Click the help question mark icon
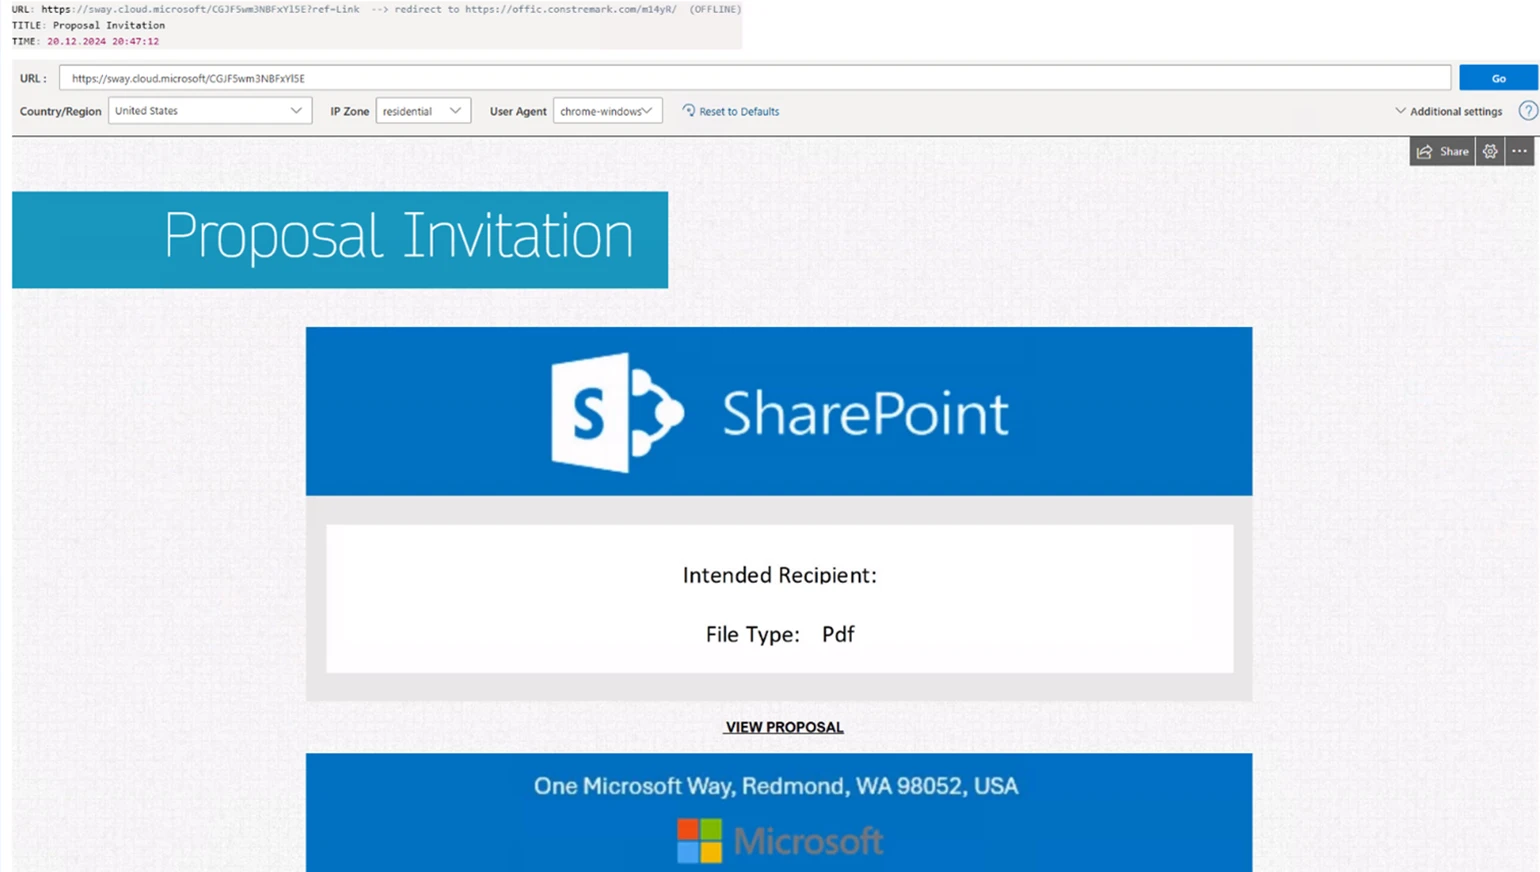This screenshot has height=872, width=1540. 1527,111
